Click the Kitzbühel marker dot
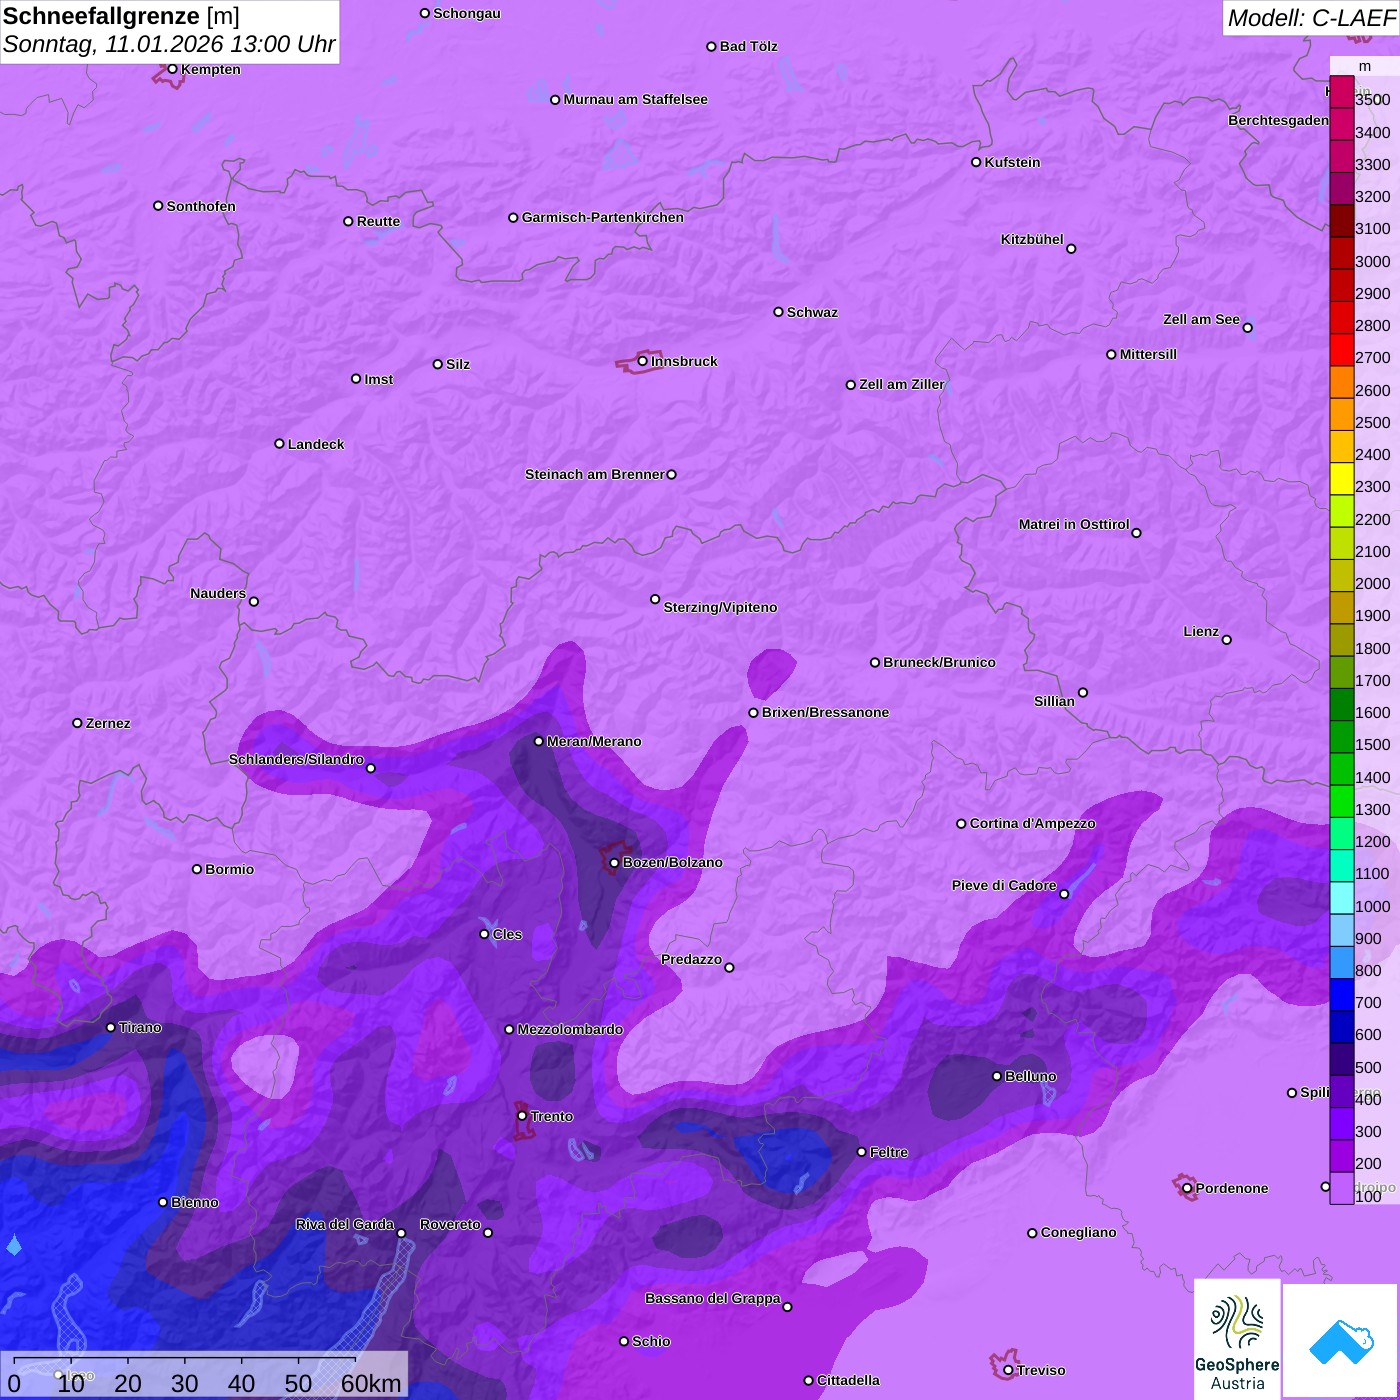The height and width of the screenshot is (1400, 1400). [1072, 249]
